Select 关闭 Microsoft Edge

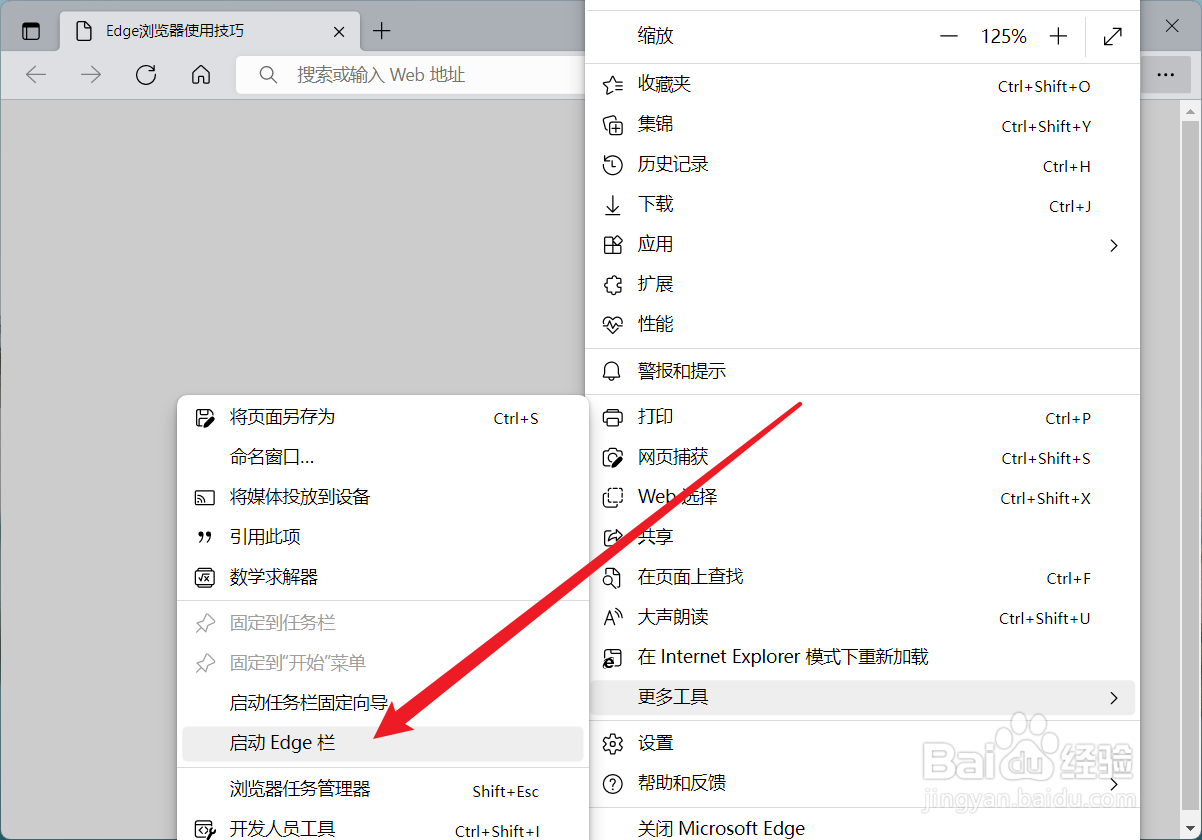(862, 828)
